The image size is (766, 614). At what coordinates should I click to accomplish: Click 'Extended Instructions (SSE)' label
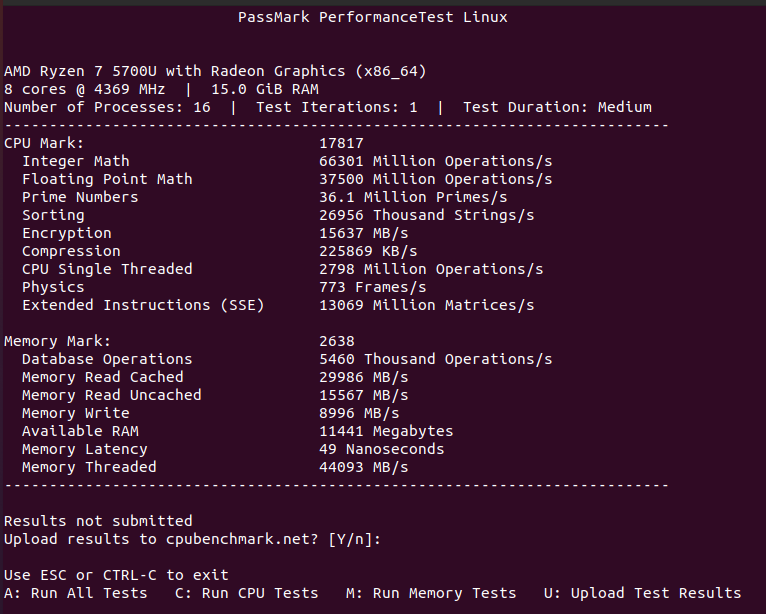click(x=143, y=305)
